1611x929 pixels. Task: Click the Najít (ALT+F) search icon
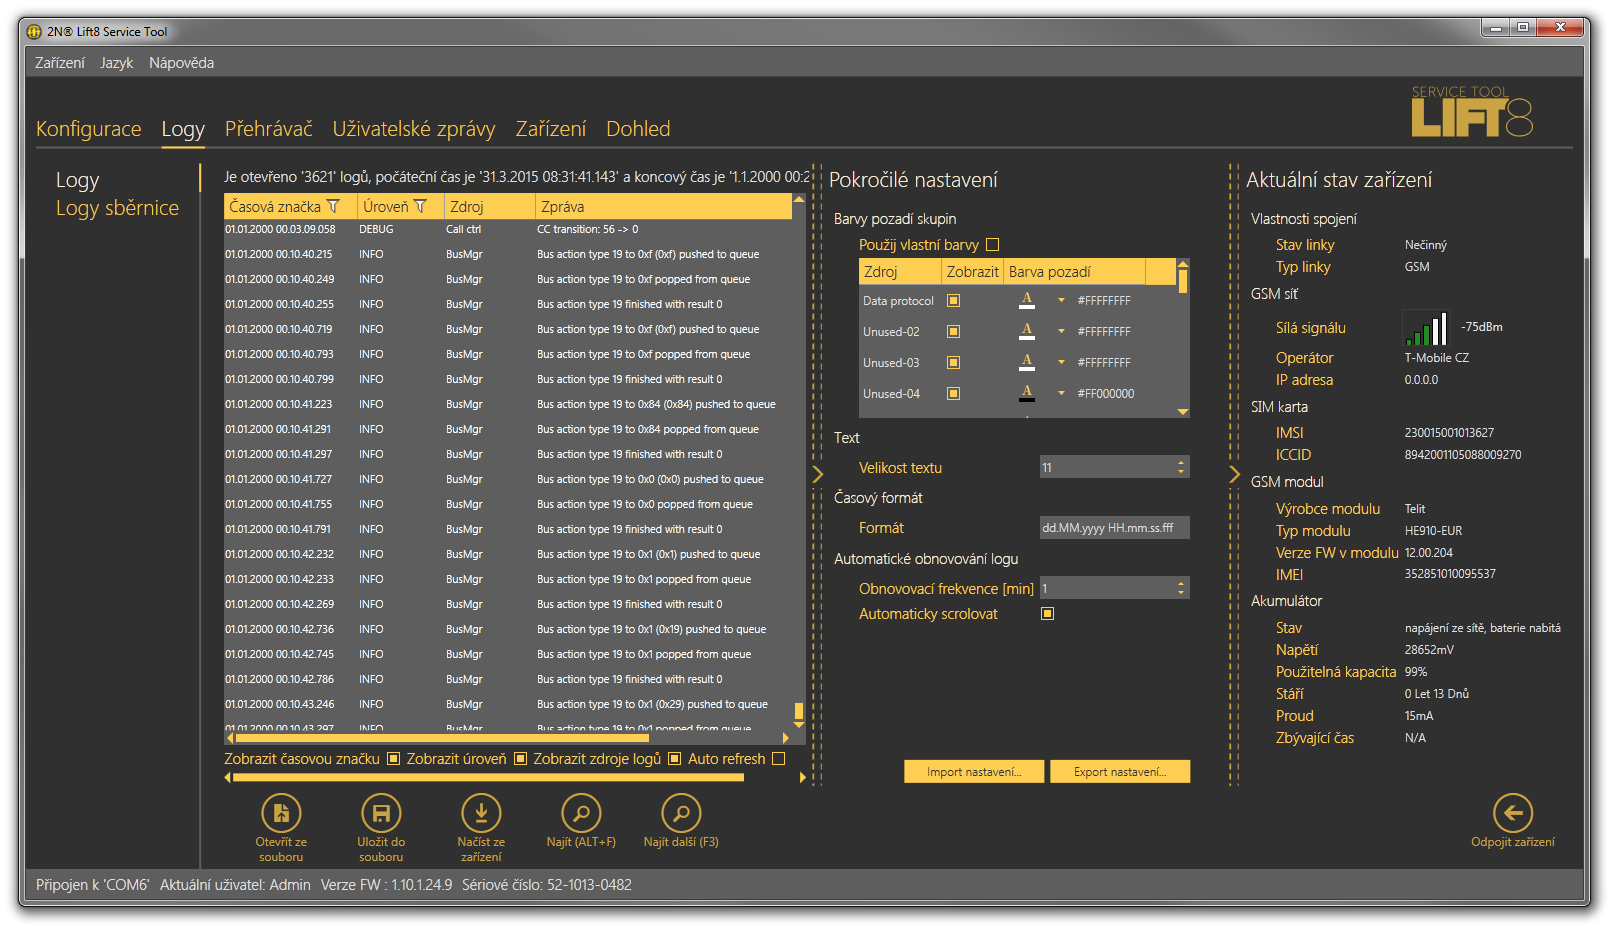click(581, 813)
